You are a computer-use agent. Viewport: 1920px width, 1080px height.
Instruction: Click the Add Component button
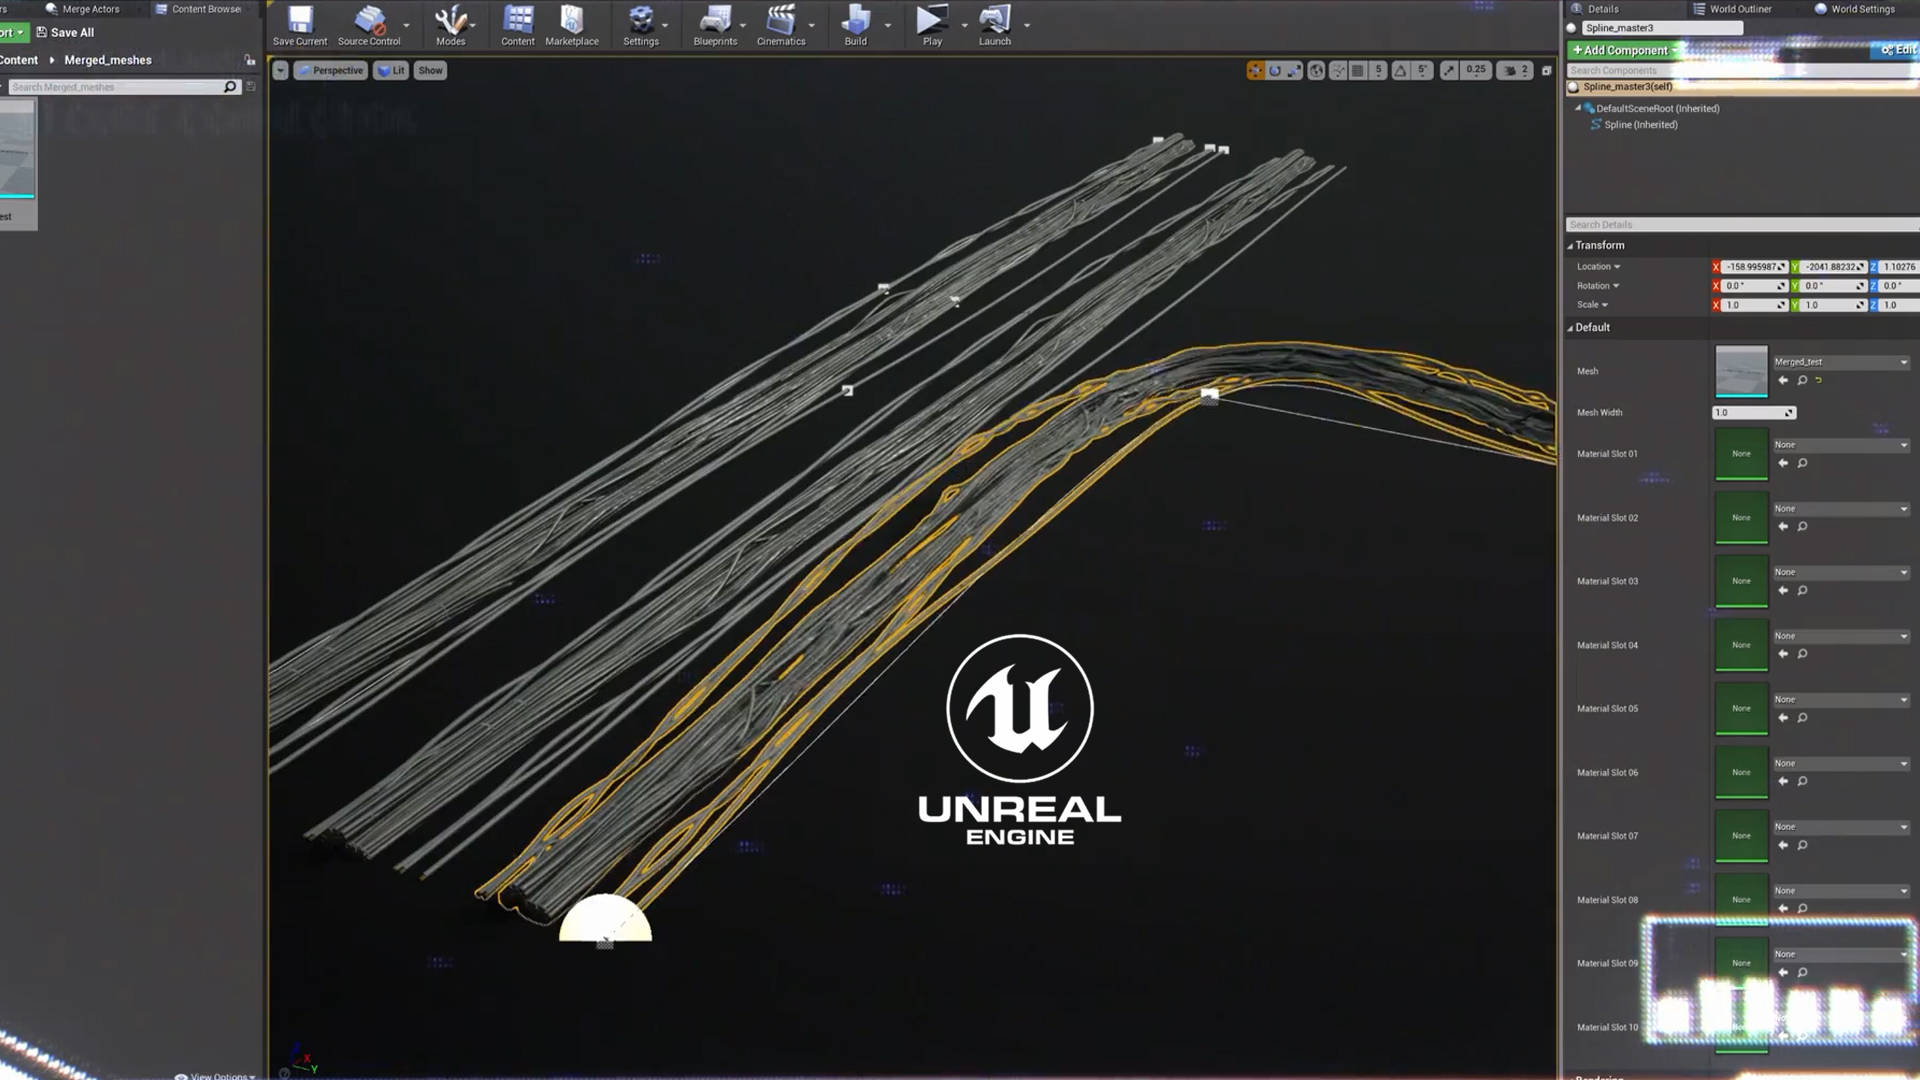1622,50
